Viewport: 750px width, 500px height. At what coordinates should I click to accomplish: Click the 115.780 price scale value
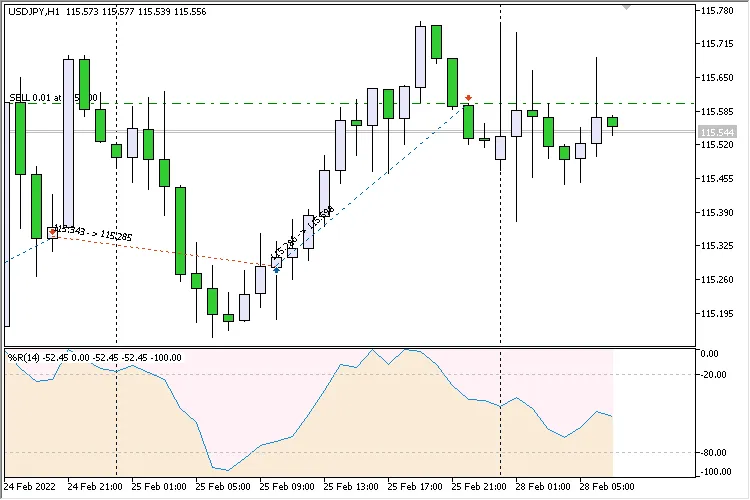(715, 10)
